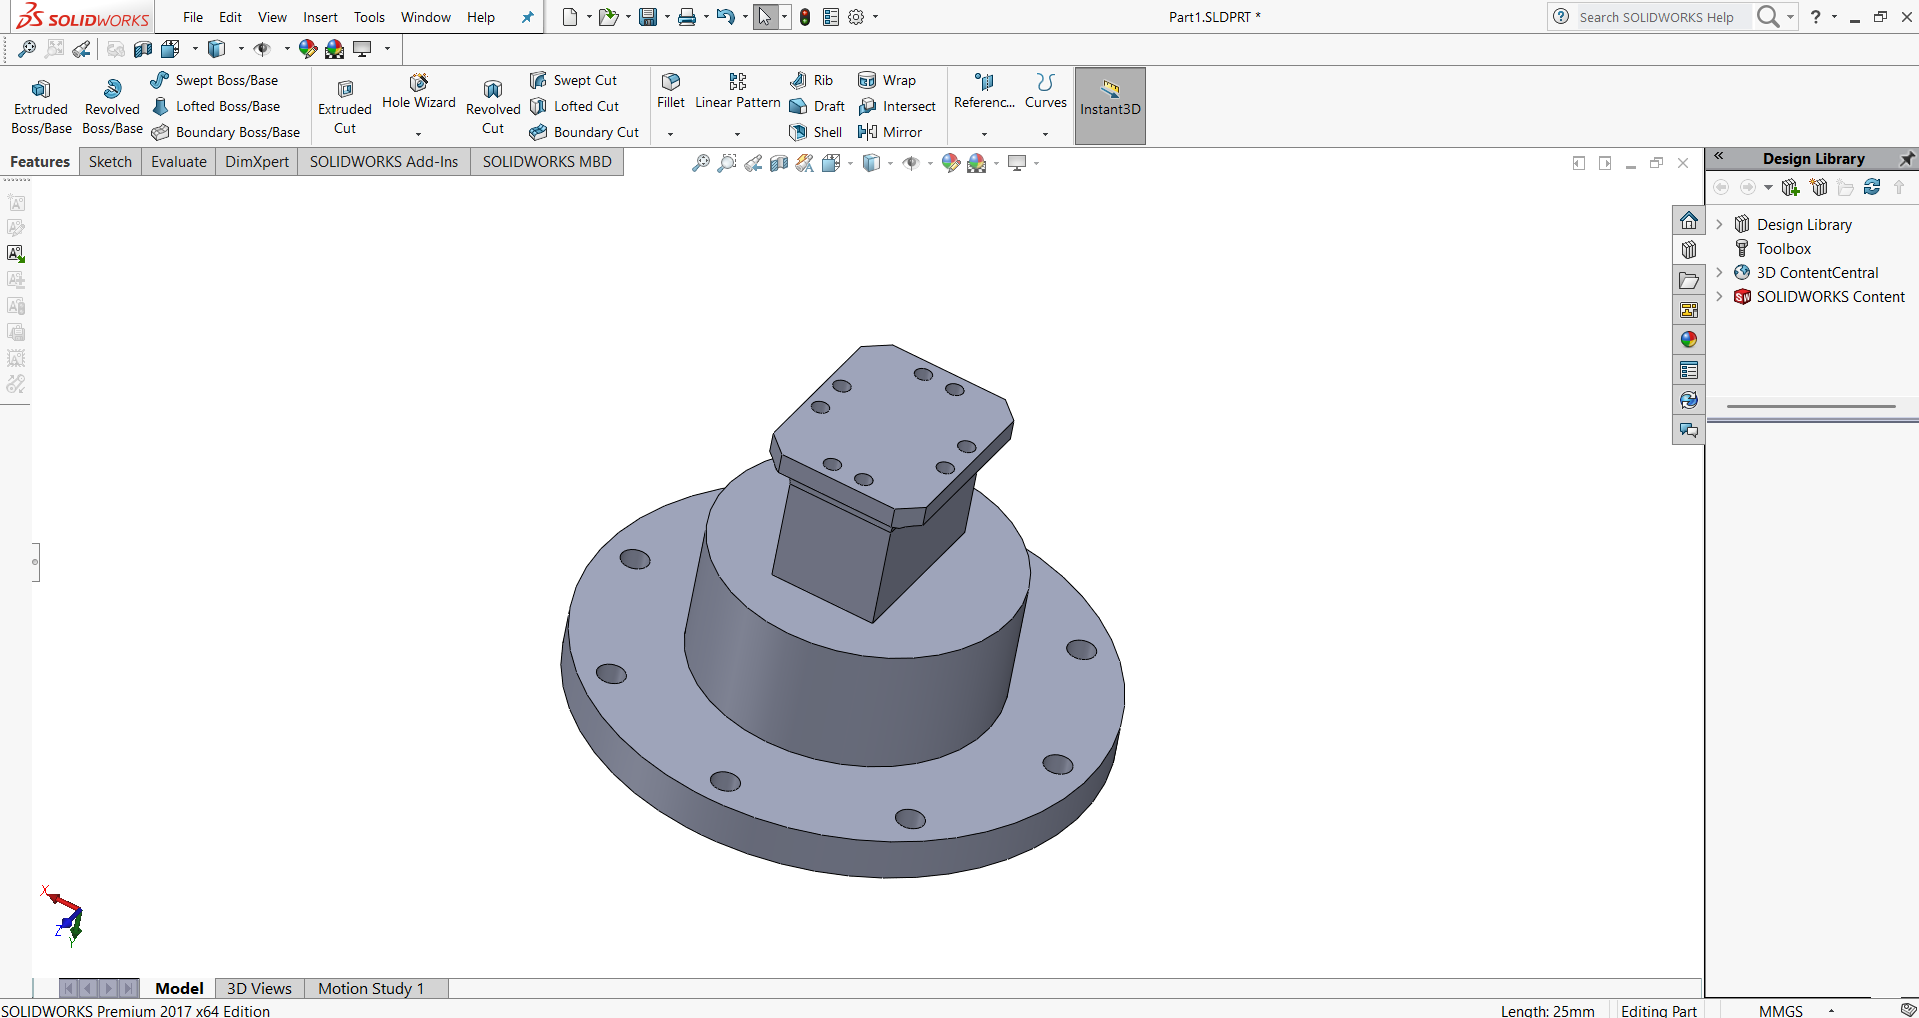This screenshot has width=1919, height=1018.
Task: Open the Insert menu
Action: [320, 17]
